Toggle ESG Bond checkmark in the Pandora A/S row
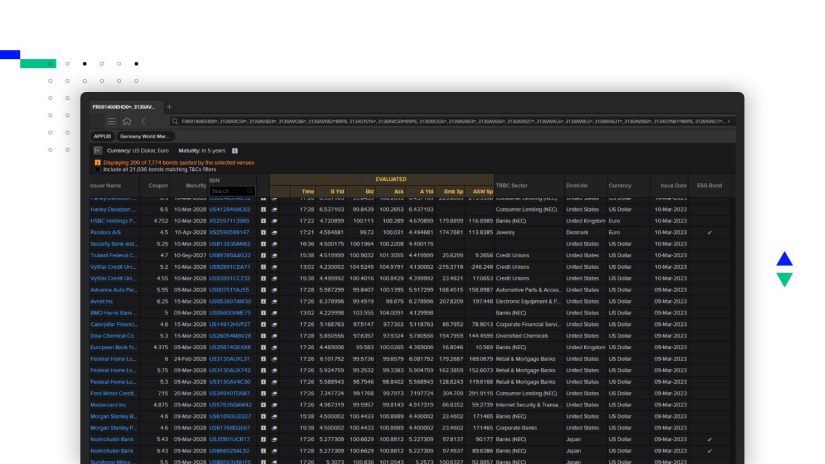 pyautogui.click(x=709, y=232)
